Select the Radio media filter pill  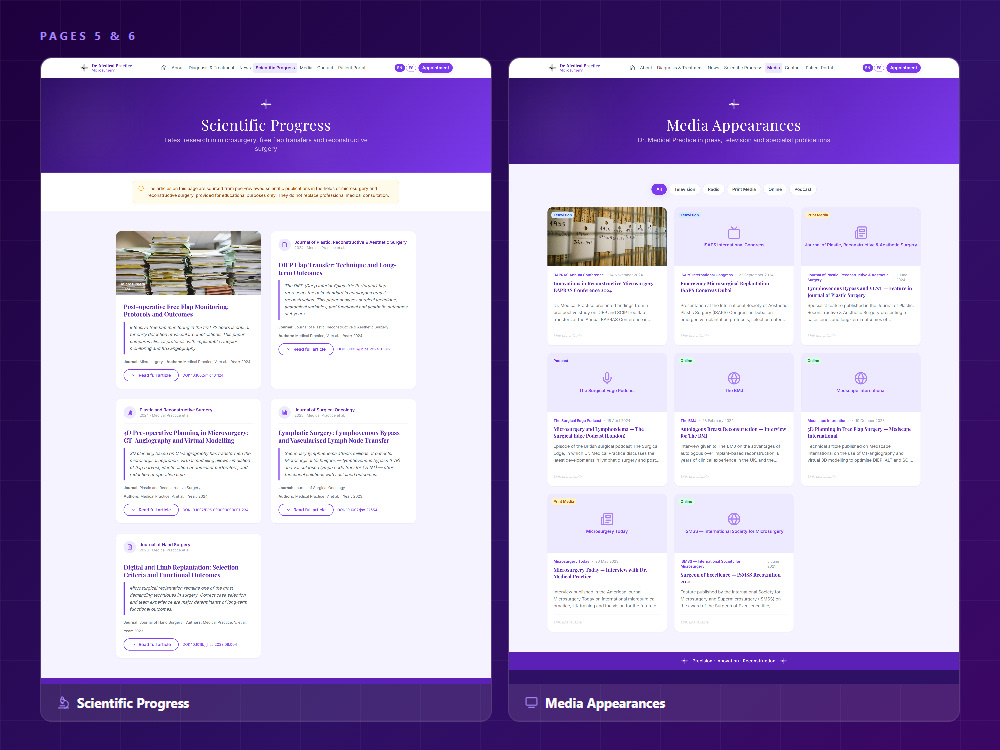tap(714, 189)
